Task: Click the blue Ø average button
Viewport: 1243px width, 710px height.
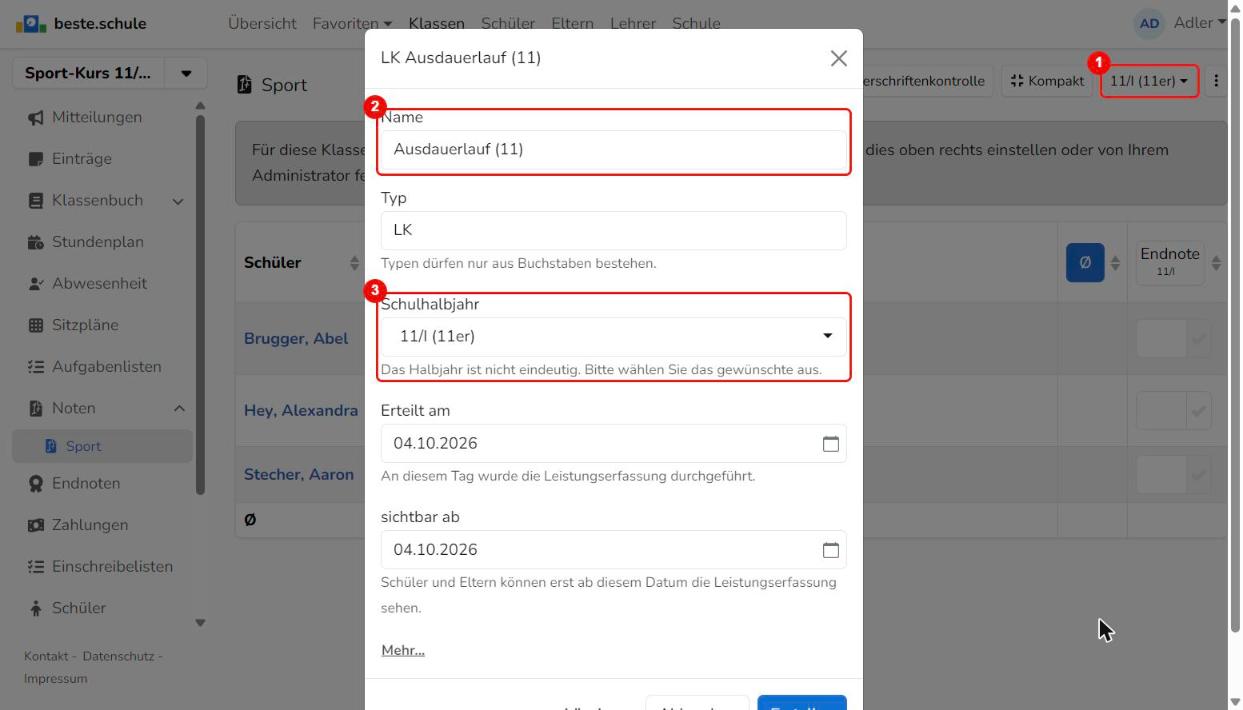Action: (1085, 263)
